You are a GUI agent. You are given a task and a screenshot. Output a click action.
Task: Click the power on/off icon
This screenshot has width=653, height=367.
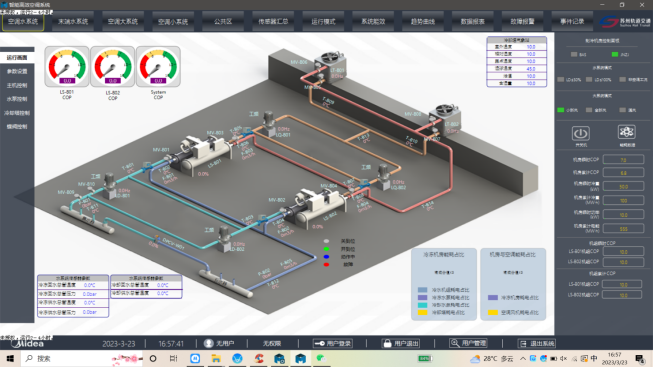(x=581, y=134)
